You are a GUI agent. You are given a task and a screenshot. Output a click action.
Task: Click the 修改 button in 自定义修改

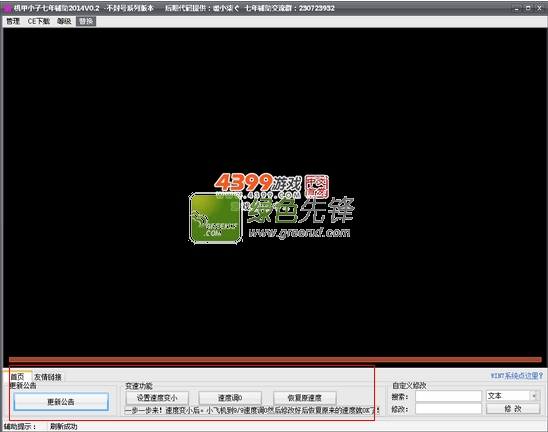click(513, 409)
